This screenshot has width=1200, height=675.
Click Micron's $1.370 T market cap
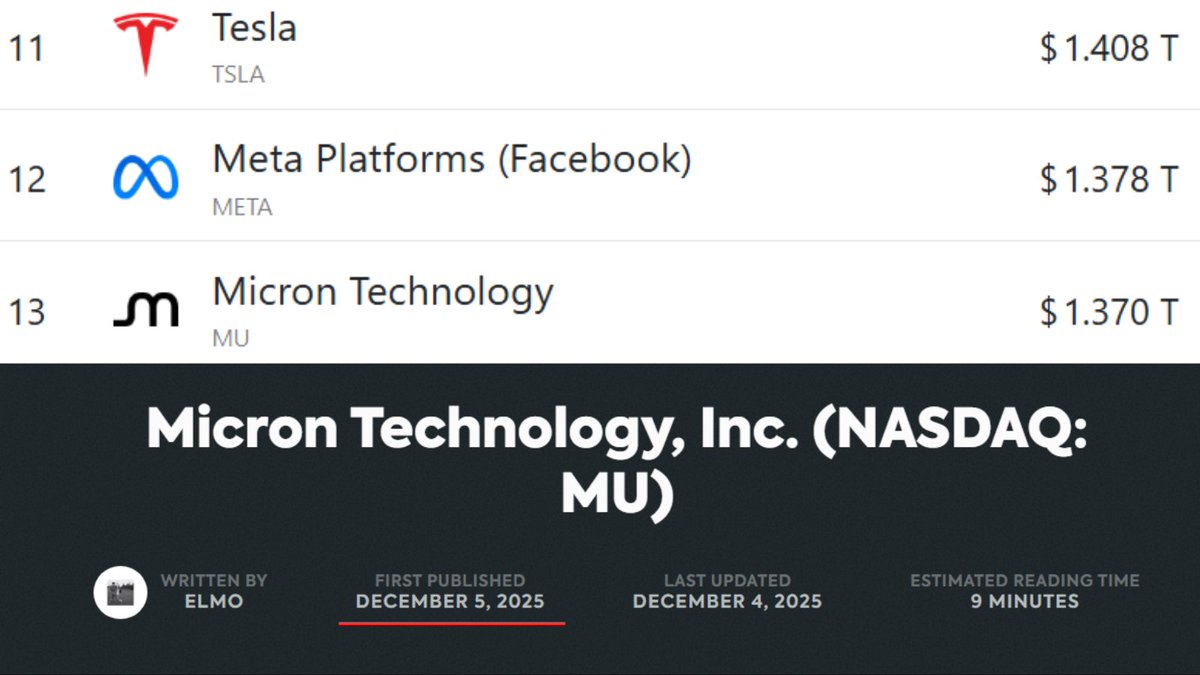(x=1109, y=312)
